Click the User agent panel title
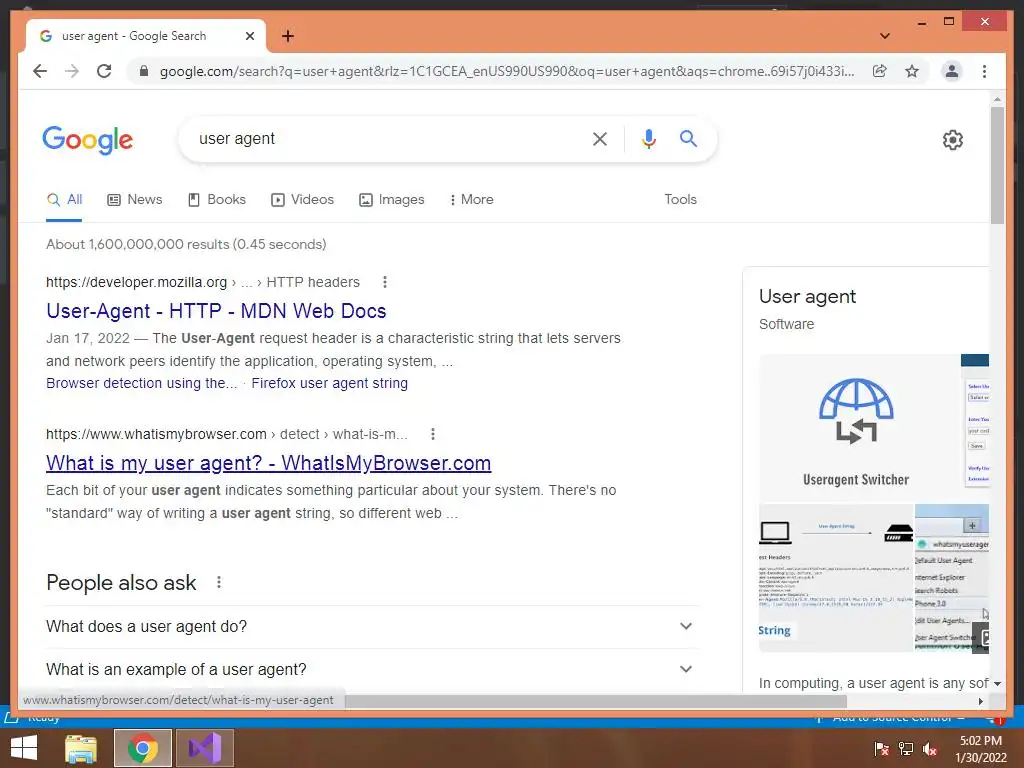Viewport: 1024px width, 768px height. pyautogui.click(x=807, y=296)
